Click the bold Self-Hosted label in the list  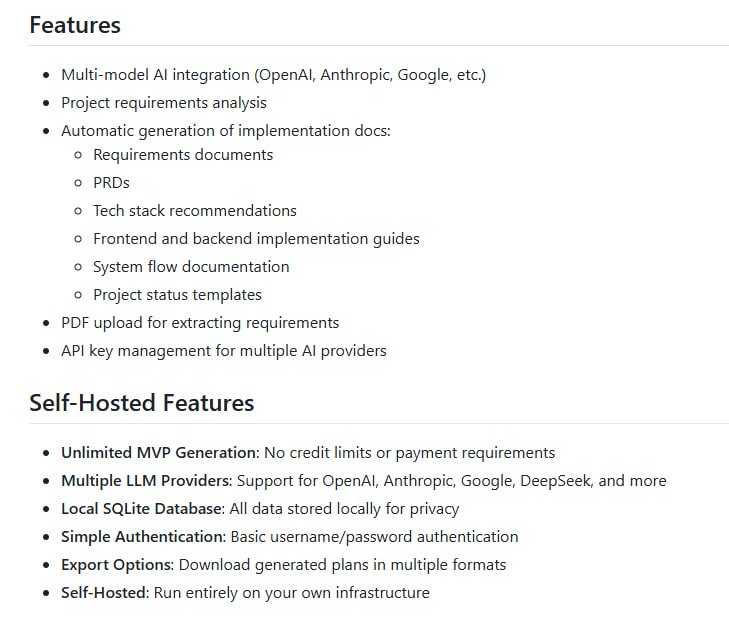(104, 593)
